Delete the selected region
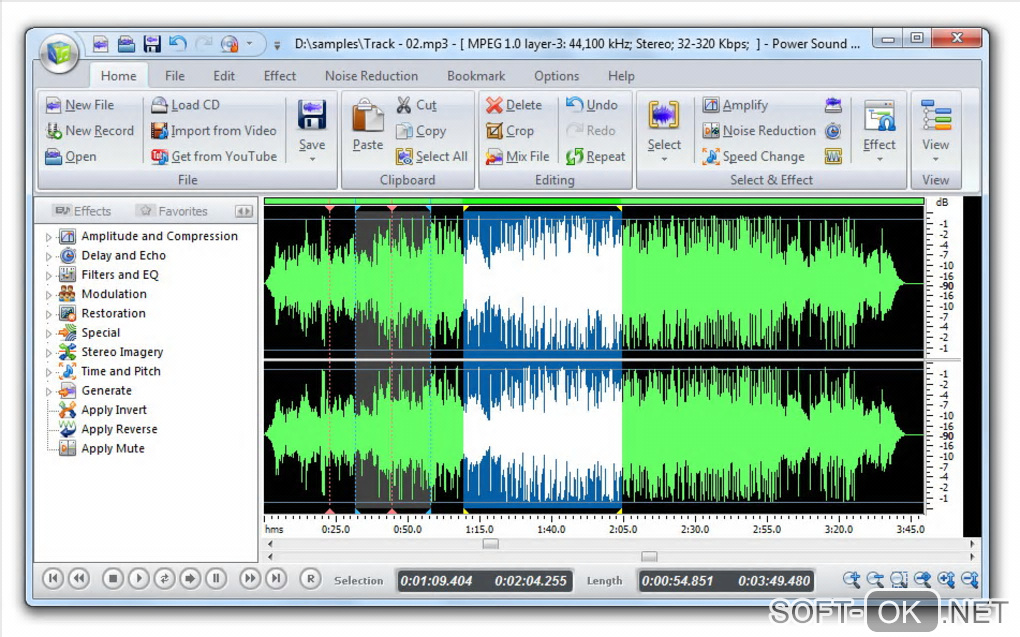This screenshot has height=637, width=1020. tap(514, 105)
